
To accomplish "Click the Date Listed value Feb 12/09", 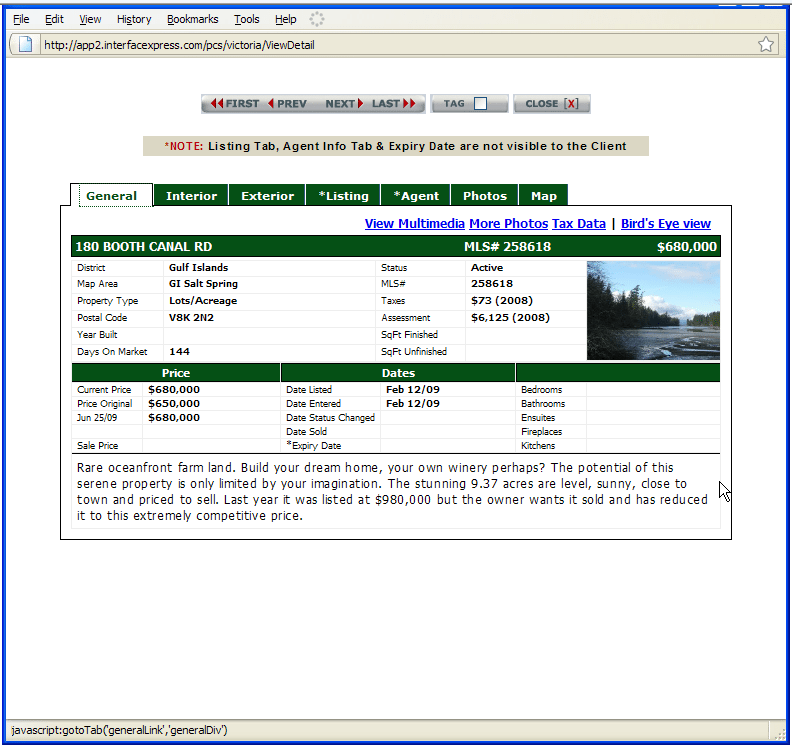I will pyautogui.click(x=413, y=389).
